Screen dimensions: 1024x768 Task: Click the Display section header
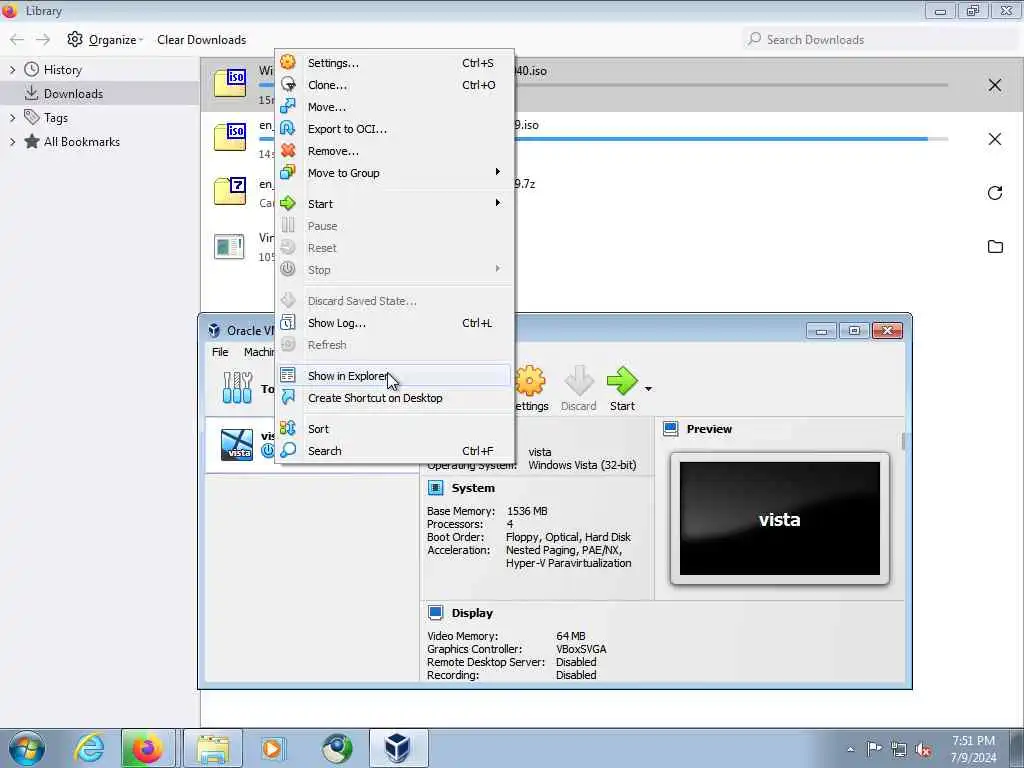coord(472,613)
